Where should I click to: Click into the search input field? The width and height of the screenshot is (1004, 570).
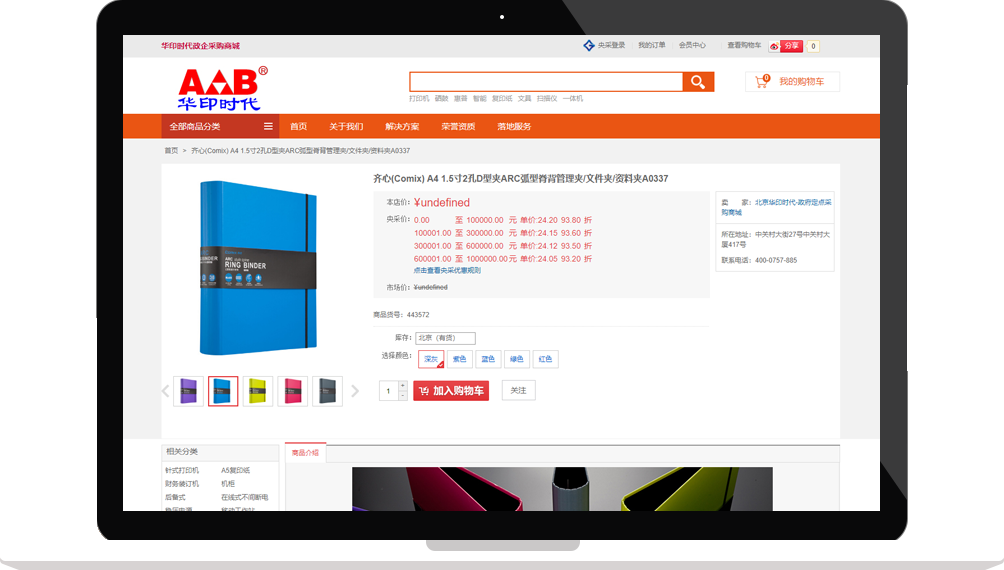pos(545,82)
